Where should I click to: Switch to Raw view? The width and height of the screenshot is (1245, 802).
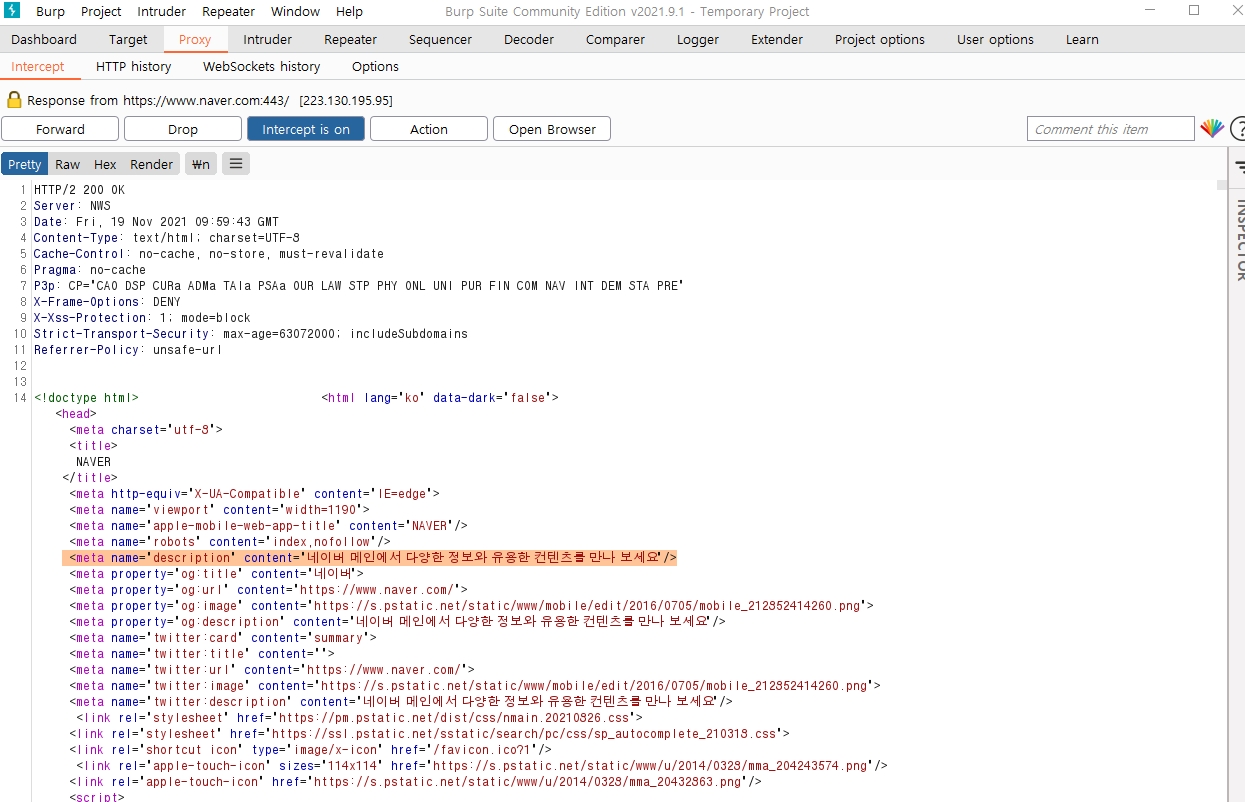click(x=68, y=164)
